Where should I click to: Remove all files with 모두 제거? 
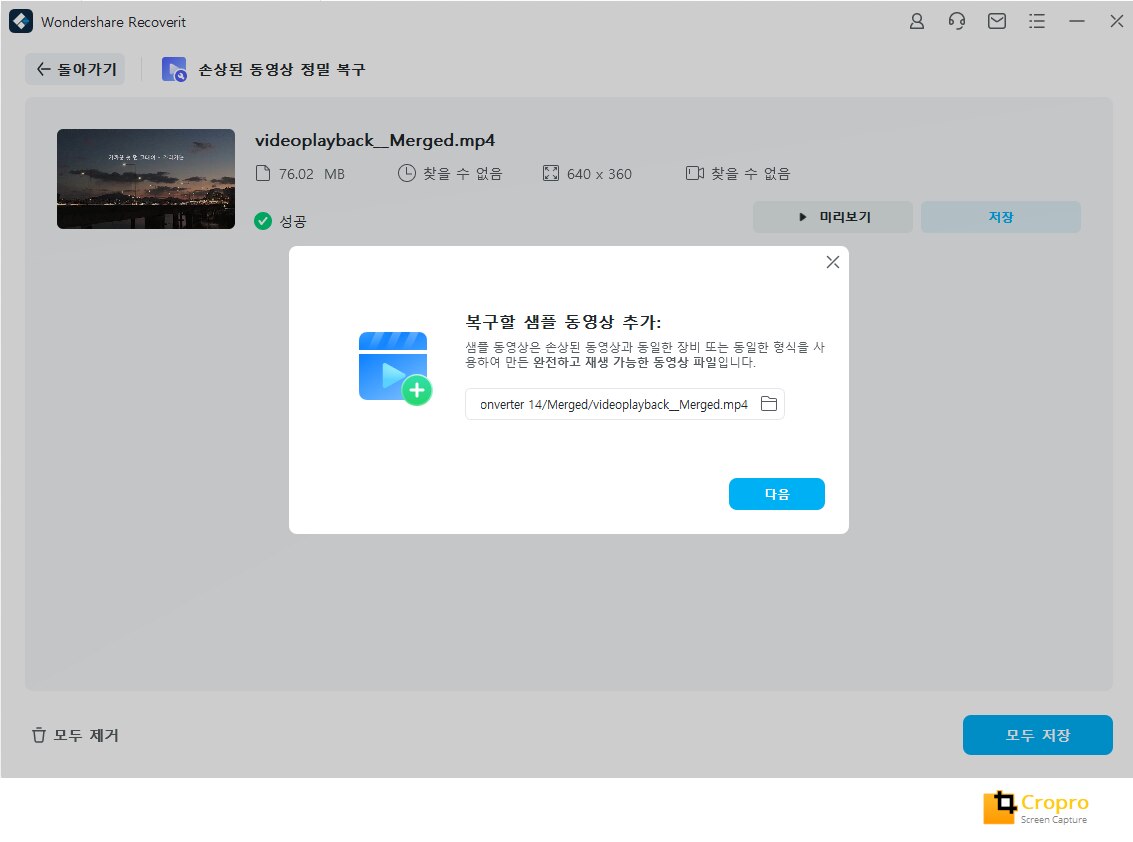(75, 735)
